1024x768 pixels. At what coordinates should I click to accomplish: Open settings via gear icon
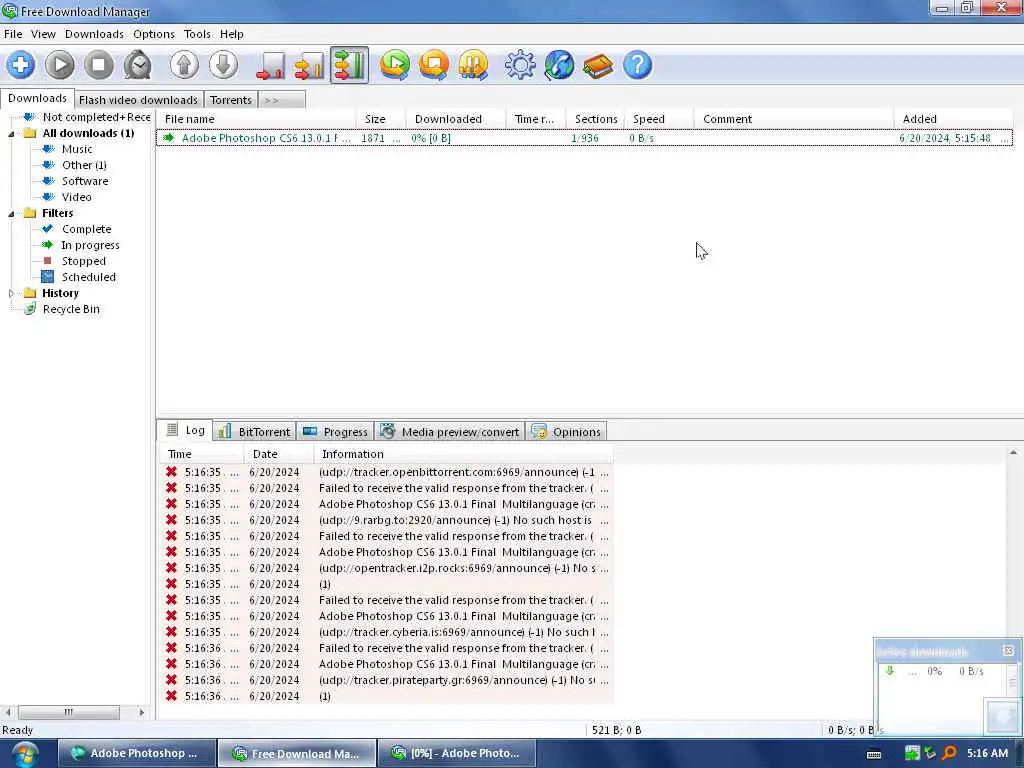point(520,65)
